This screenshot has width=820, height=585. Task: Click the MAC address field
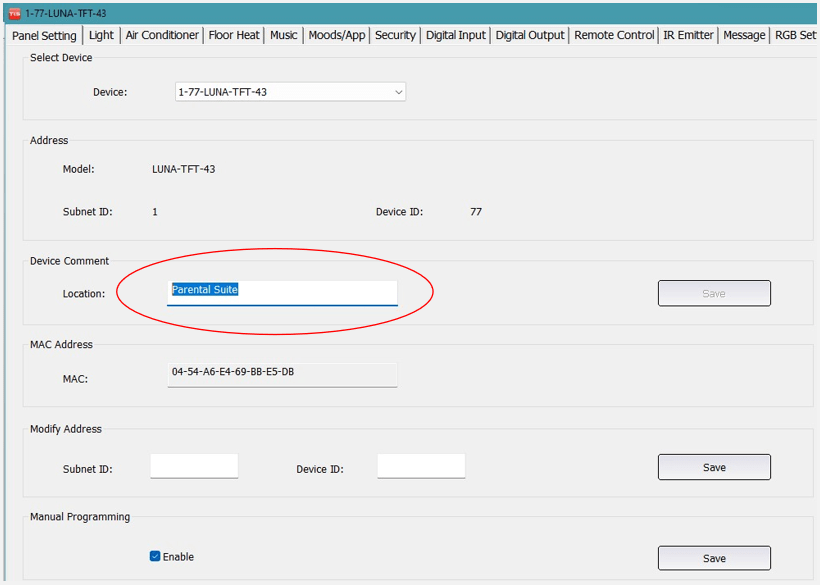coord(282,375)
